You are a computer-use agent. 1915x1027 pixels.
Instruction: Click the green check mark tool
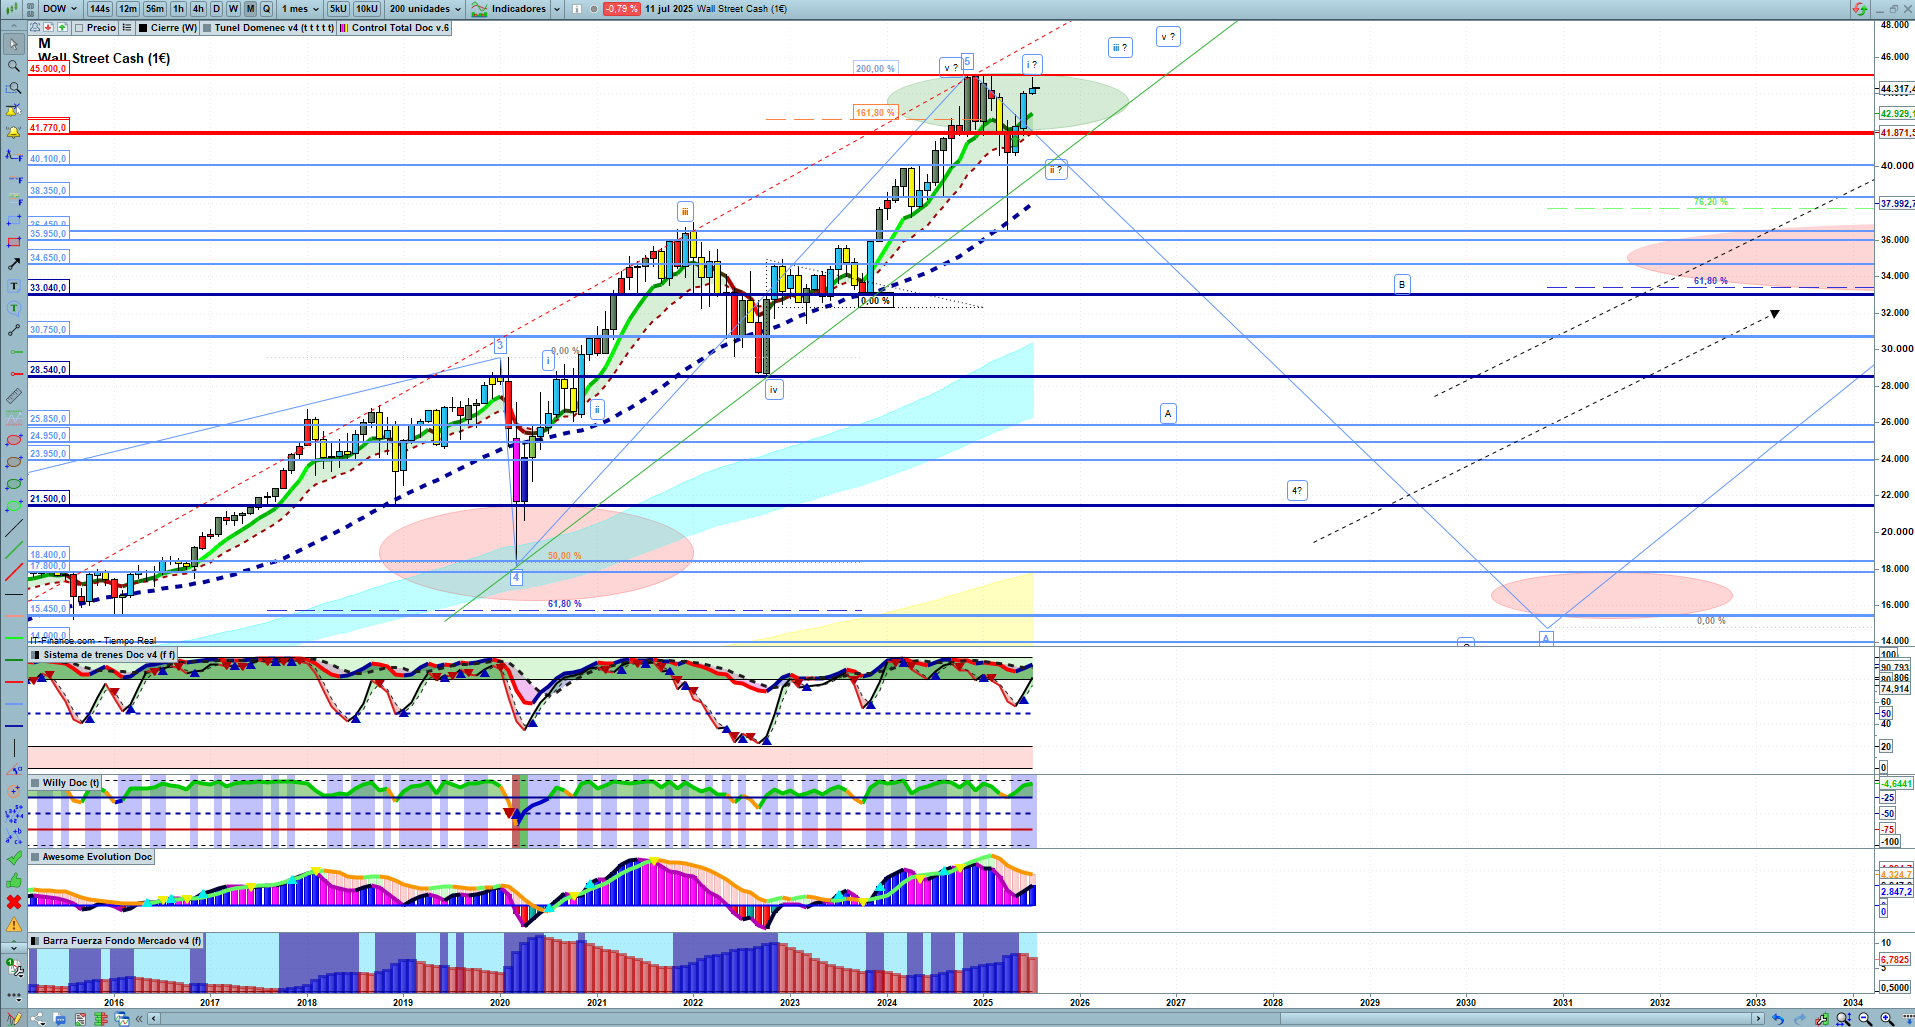click(x=13, y=858)
